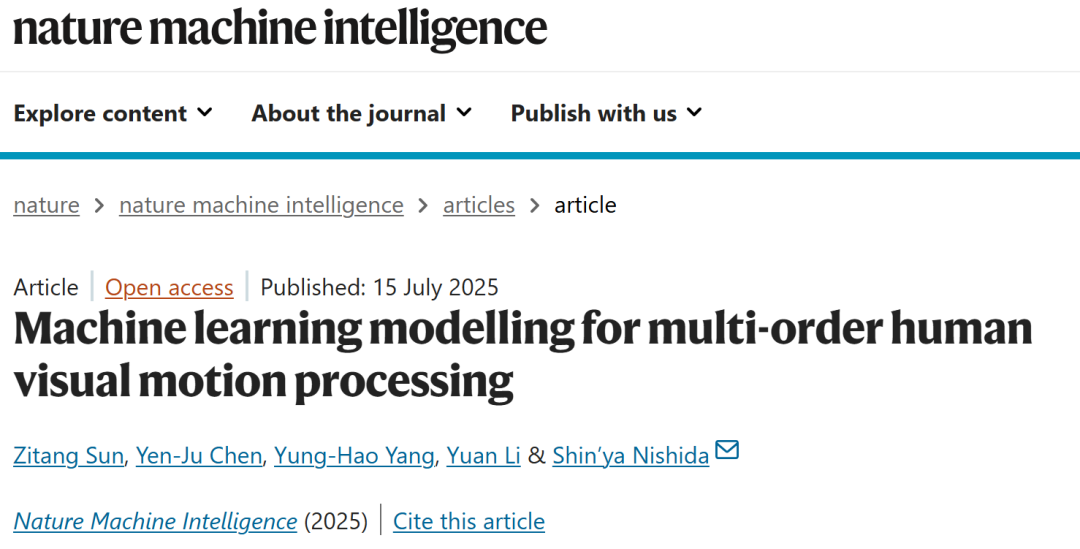
Task: Click the Nature Machine Intelligence header logo
Action: click(x=280, y=28)
